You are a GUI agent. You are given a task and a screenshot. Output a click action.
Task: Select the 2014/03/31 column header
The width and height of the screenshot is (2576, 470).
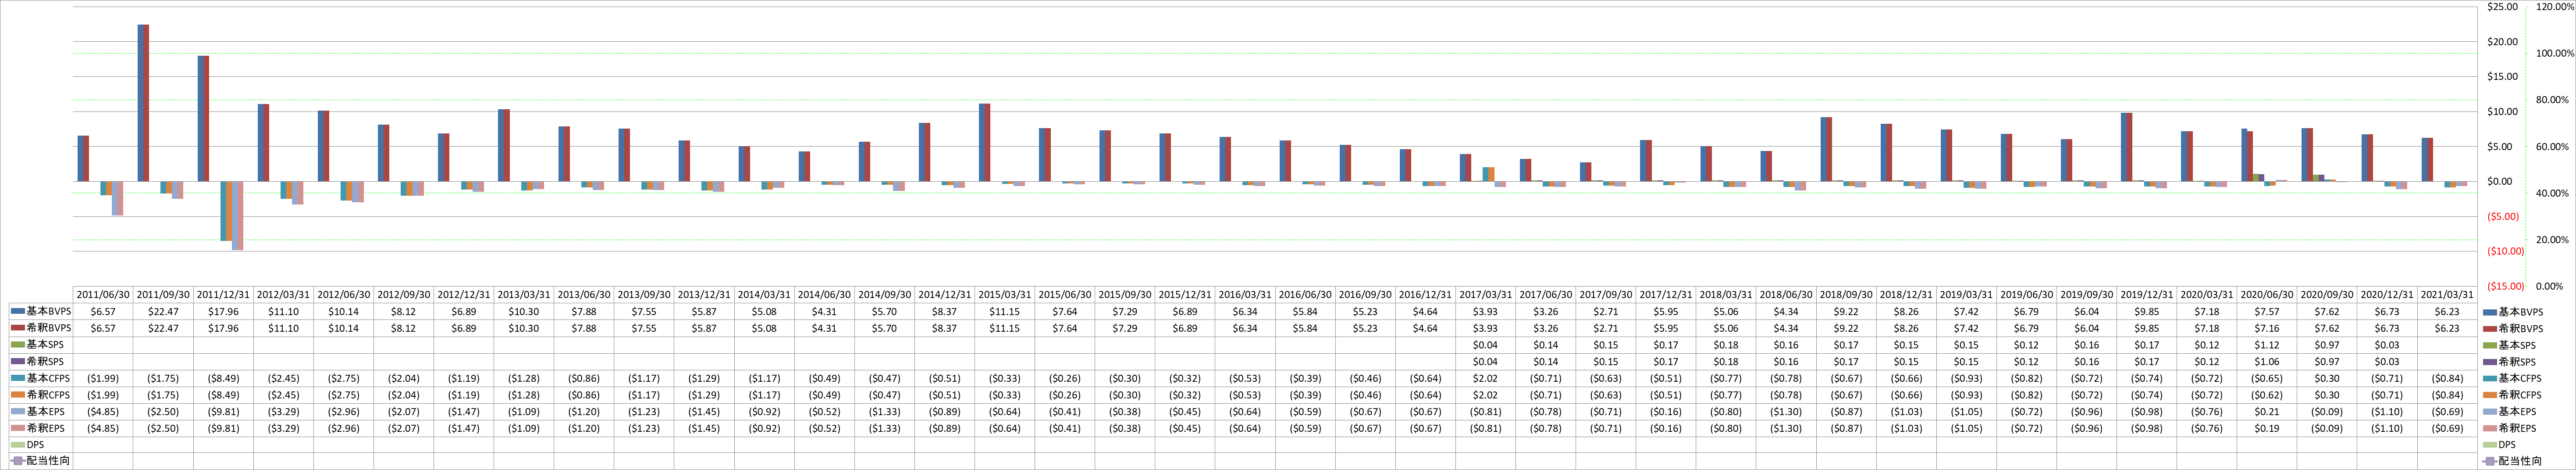[x=765, y=295]
